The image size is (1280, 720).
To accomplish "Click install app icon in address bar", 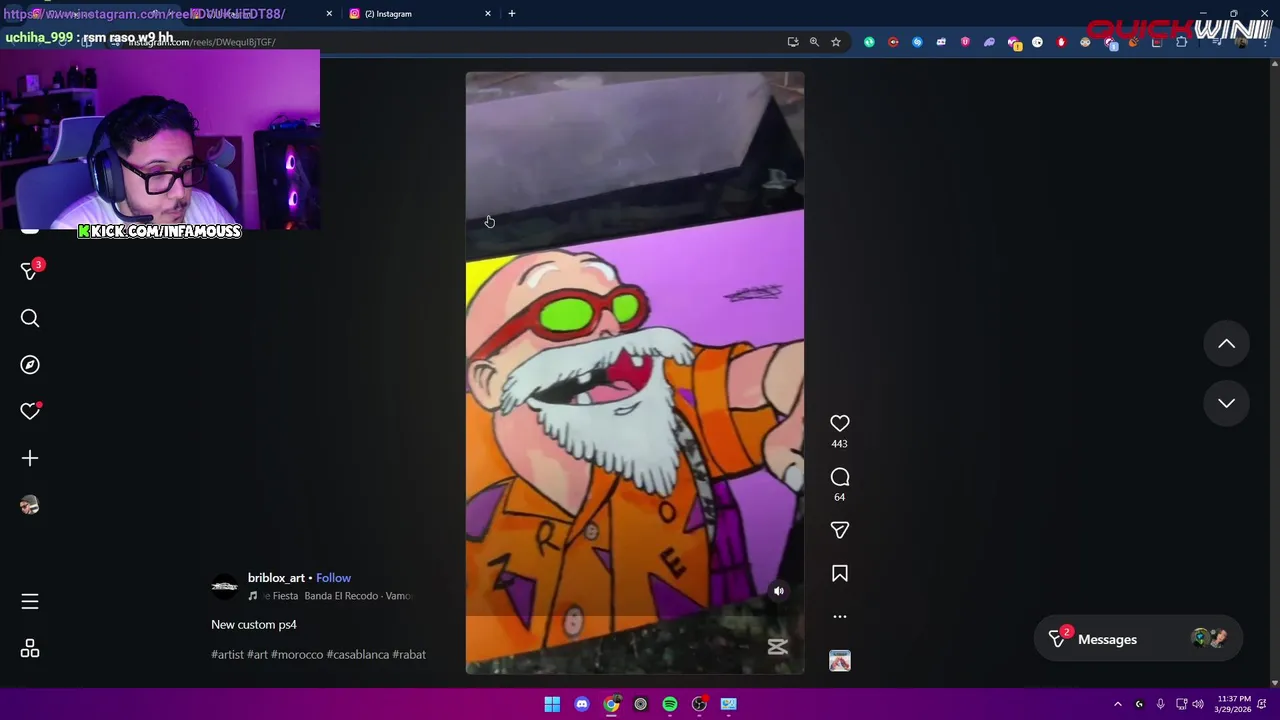I will [793, 42].
